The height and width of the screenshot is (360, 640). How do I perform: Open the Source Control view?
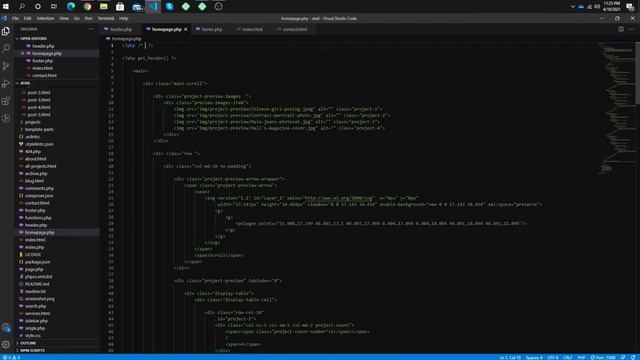pos(6,66)
